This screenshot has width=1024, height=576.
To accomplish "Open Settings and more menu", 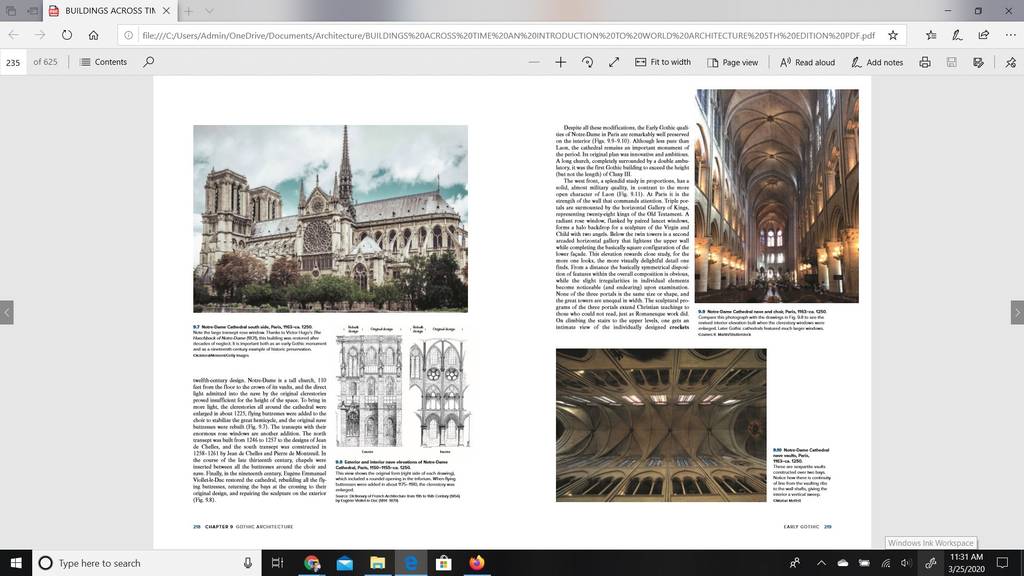I will [x=1010, y=35].
